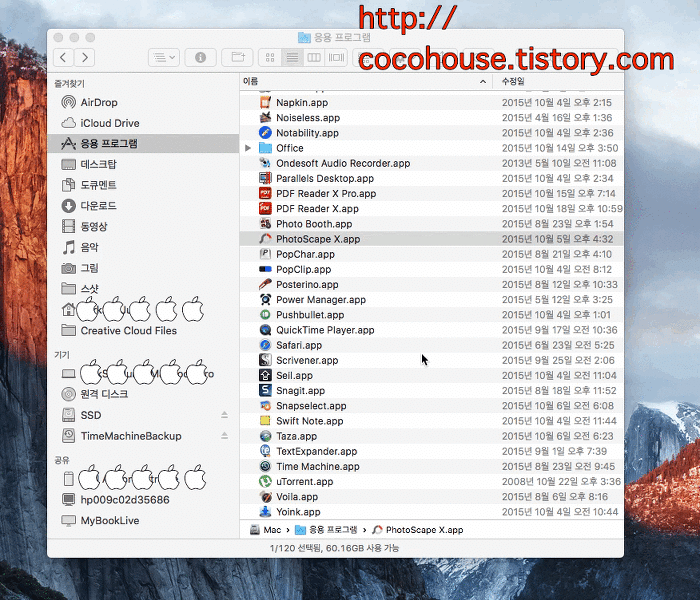Click the QuickTime Player.app icon
The width and height of the screenshot is (700, 600).
tap(265, 330)
